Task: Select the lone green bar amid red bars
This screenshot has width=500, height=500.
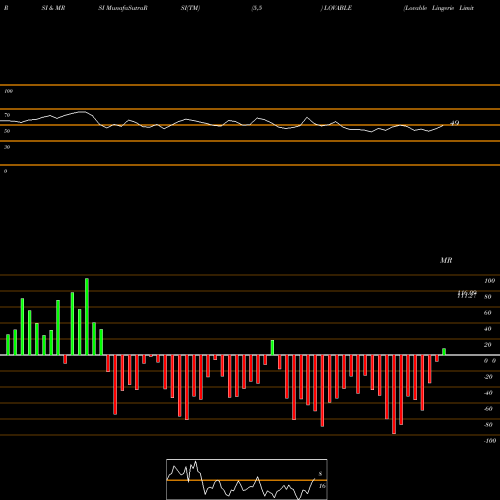Action: click(272, 348)
